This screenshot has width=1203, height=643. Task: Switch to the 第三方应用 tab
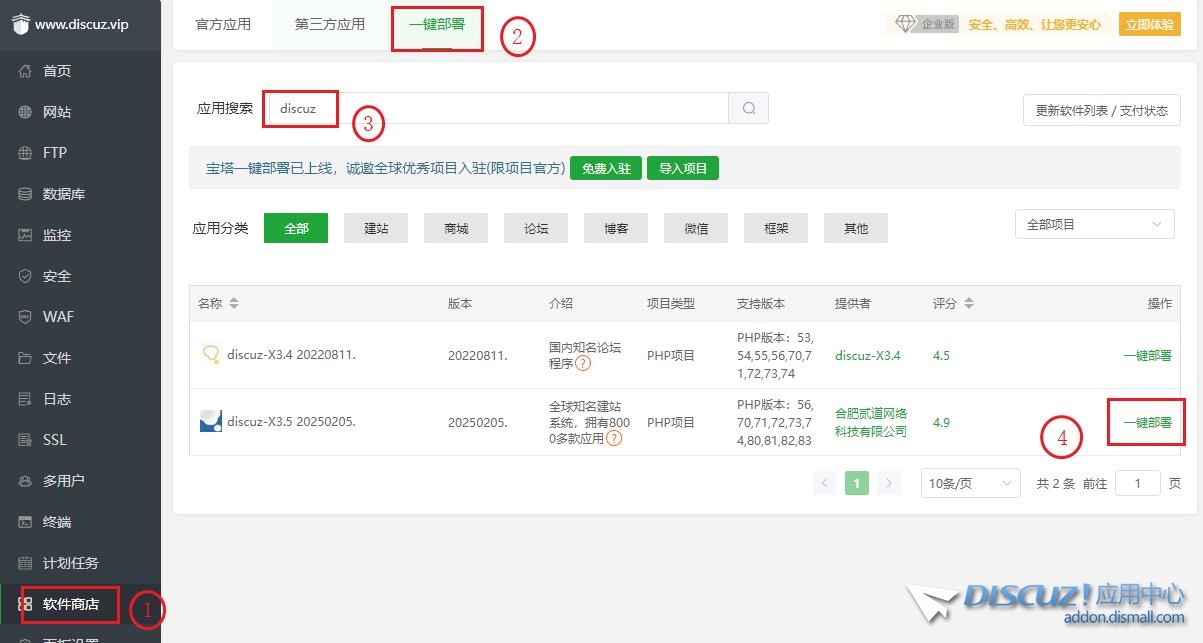330,24
